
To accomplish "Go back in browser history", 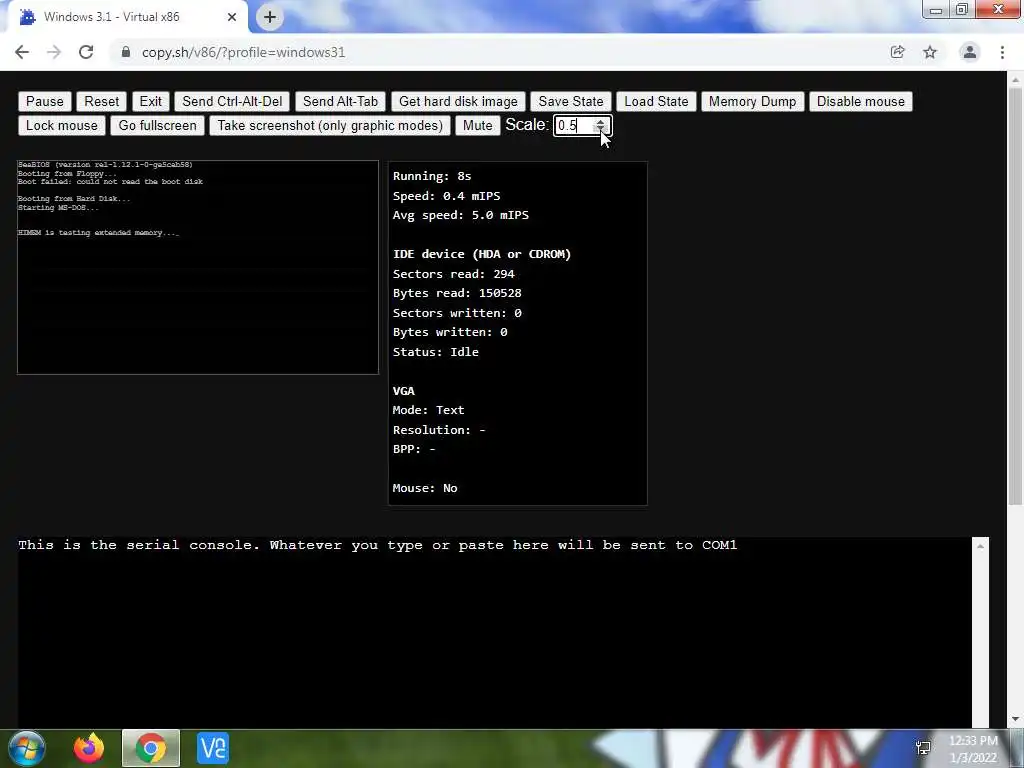I will click(22, 52).
